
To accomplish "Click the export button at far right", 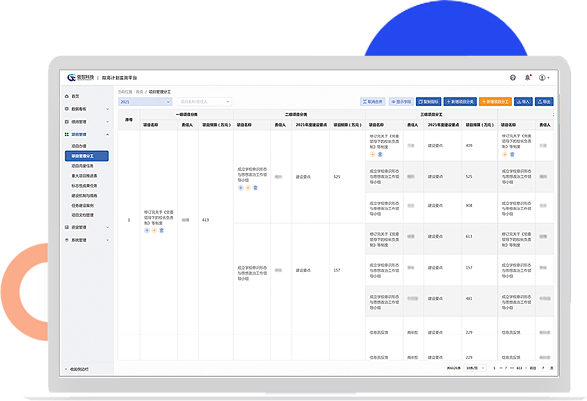I will (x=544, y=101).
